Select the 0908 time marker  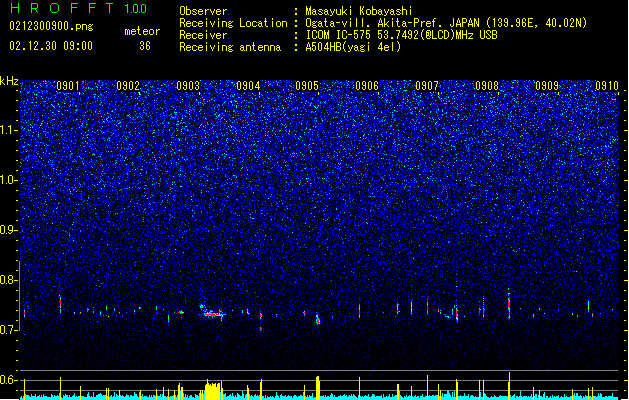487,86
